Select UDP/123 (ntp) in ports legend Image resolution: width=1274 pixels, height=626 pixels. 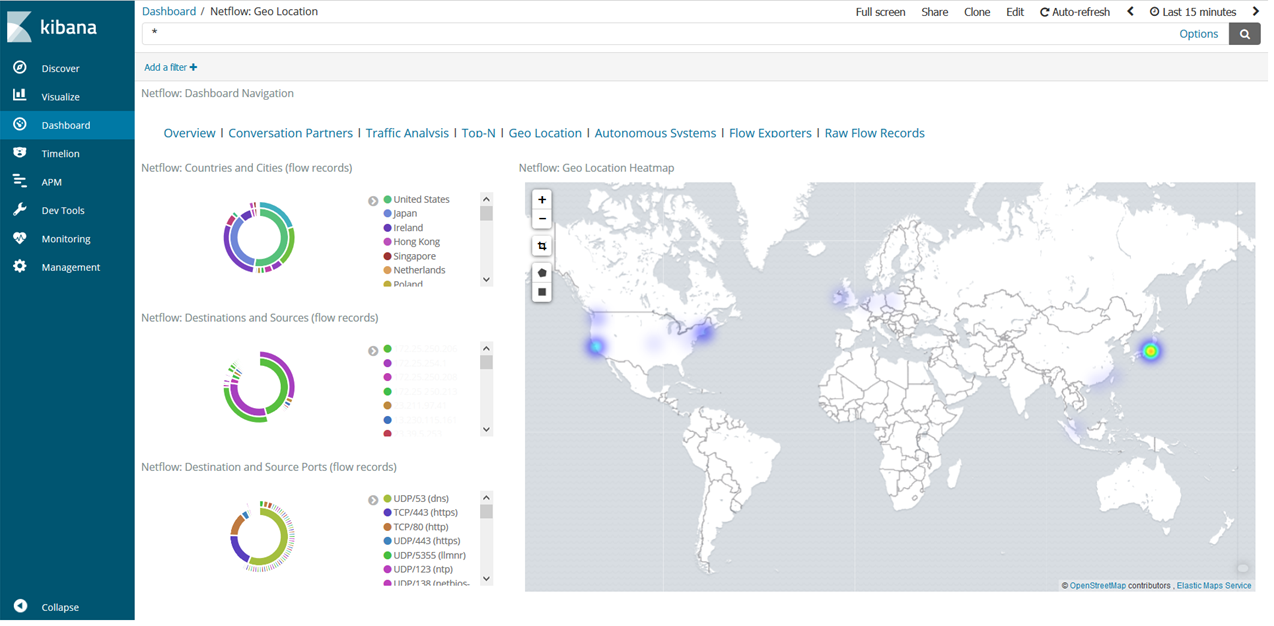coord(422,569)
